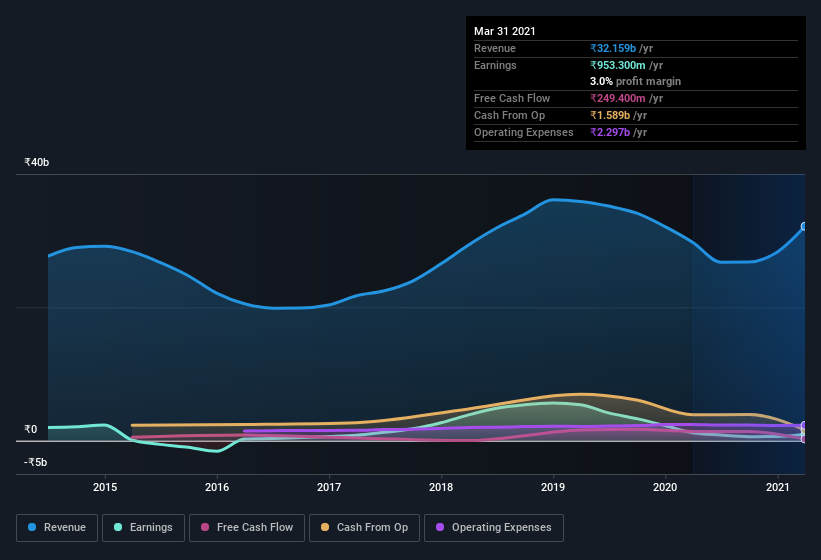Click the Earnings row label in tooltip
Screen dimensions: 821x560
click(495, 65)
